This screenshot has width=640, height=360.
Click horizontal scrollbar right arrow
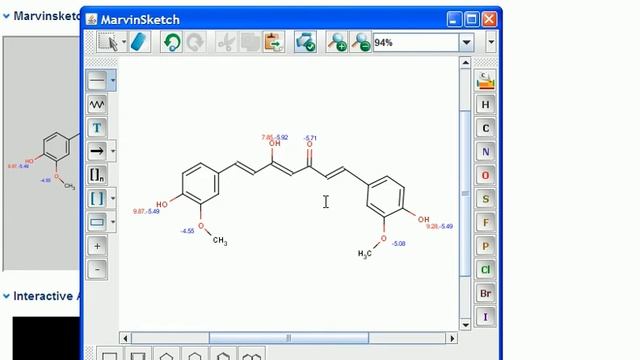pos(452,338)
